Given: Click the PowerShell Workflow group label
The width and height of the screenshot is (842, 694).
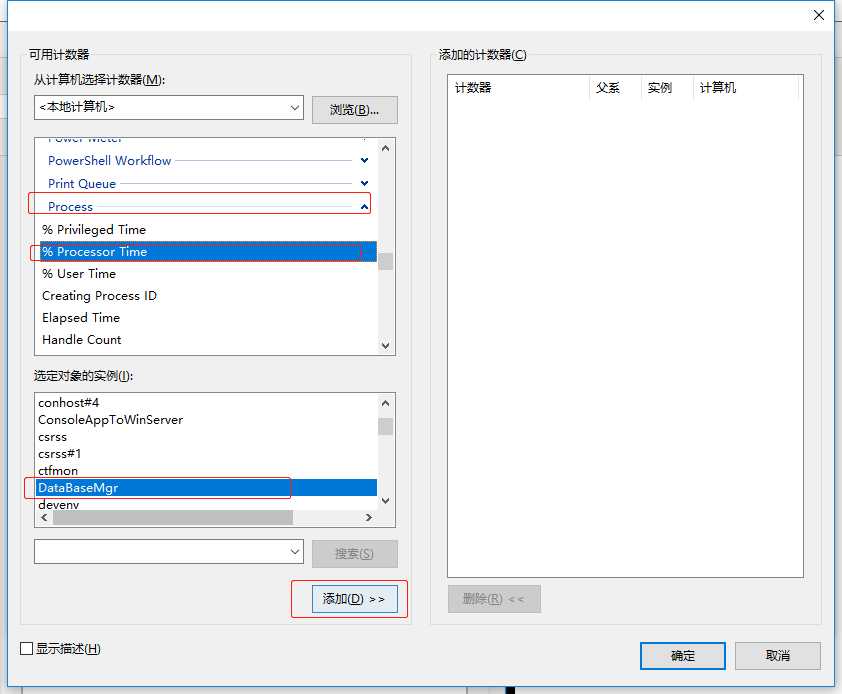Looking at the screenshot, I should [110, 161].
